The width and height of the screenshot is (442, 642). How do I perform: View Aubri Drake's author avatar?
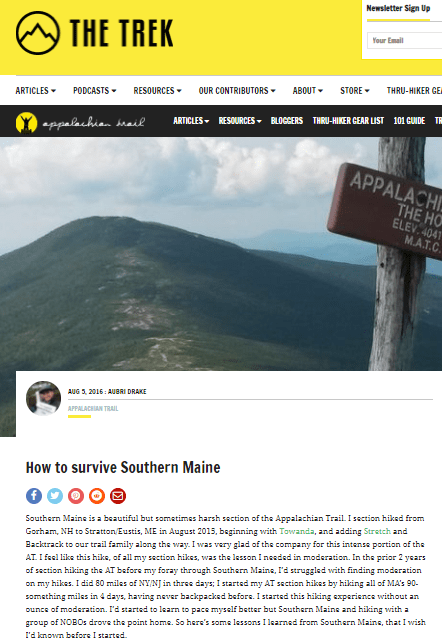point(43,398)
